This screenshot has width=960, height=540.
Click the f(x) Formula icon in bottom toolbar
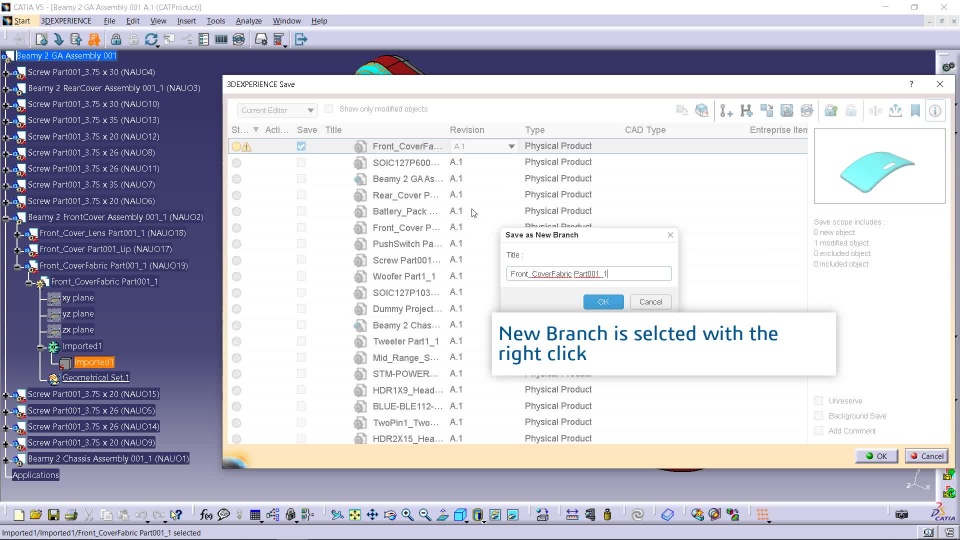(x=206, y=515)
